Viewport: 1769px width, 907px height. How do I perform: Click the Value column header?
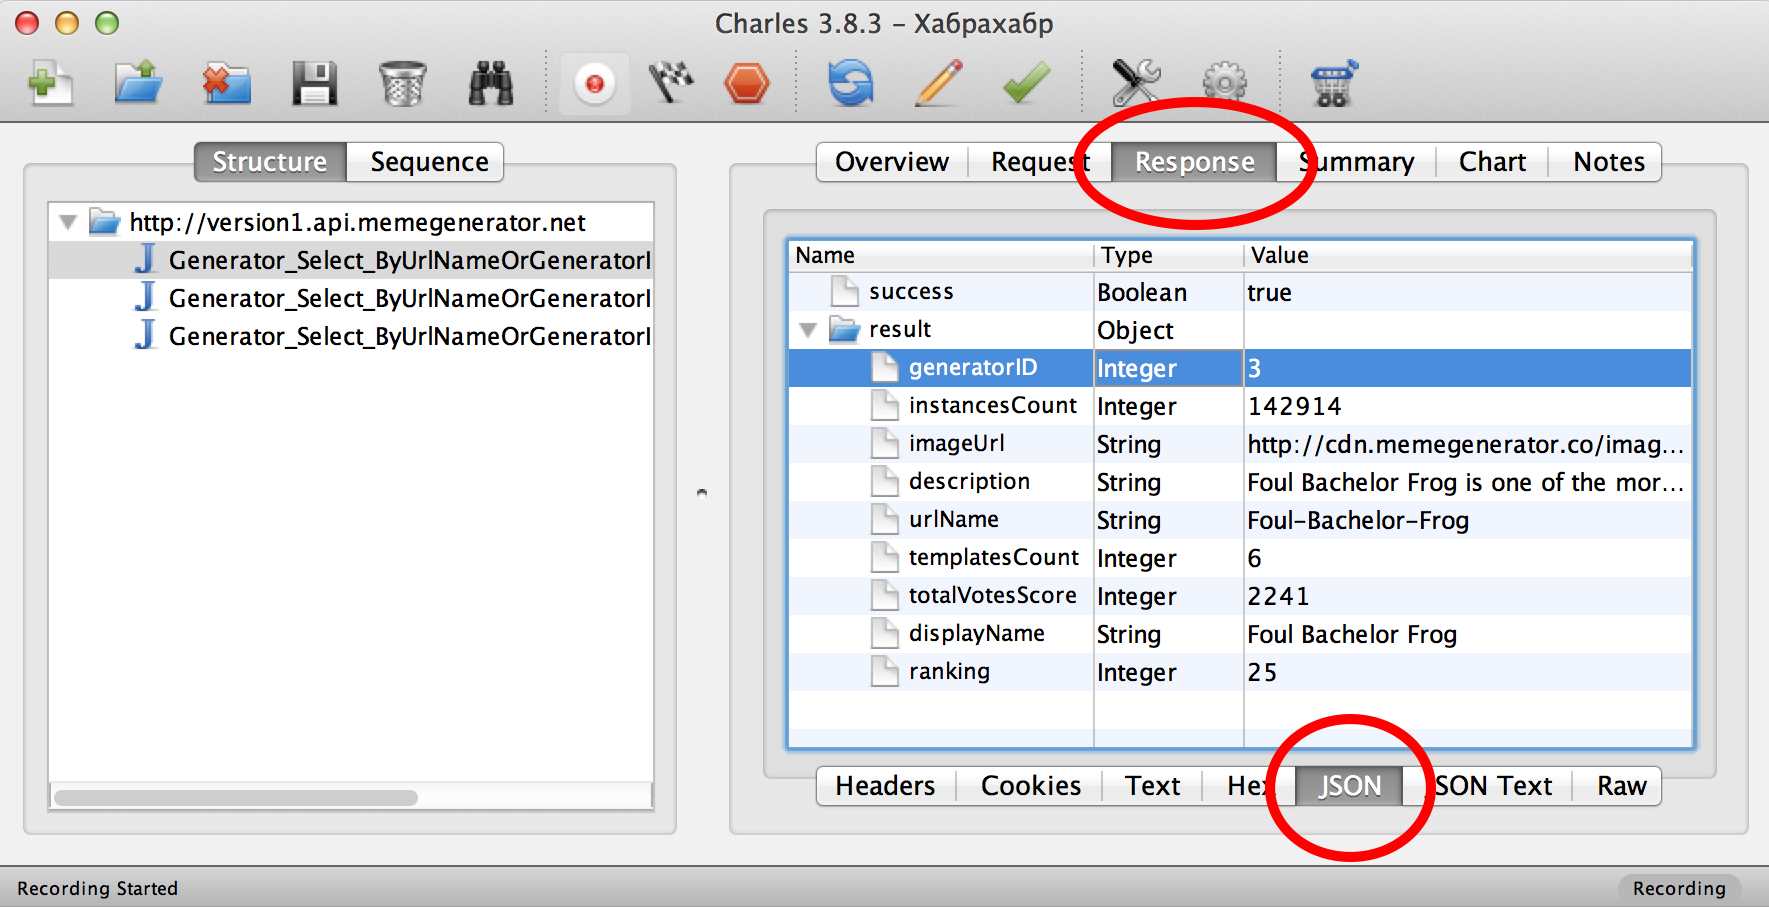(1468, 256)
